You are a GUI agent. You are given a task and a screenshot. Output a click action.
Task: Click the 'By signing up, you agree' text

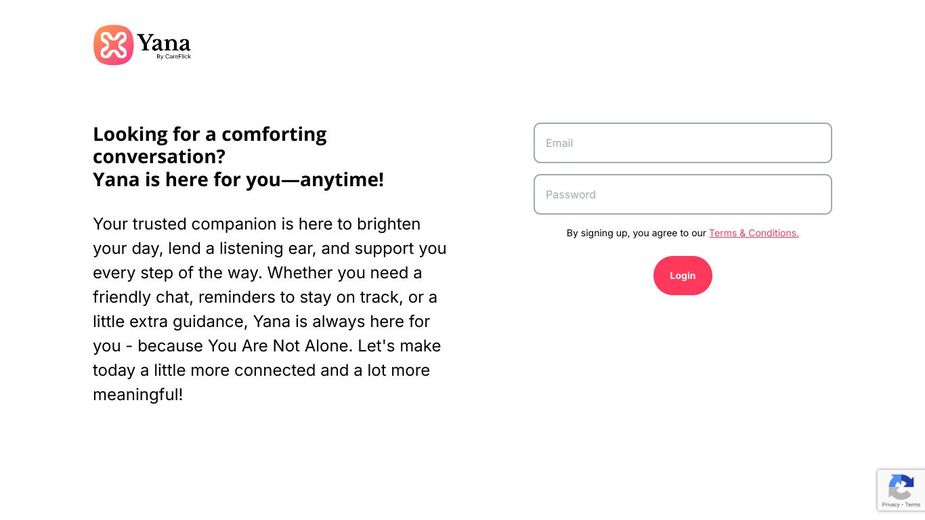point(636,233)
